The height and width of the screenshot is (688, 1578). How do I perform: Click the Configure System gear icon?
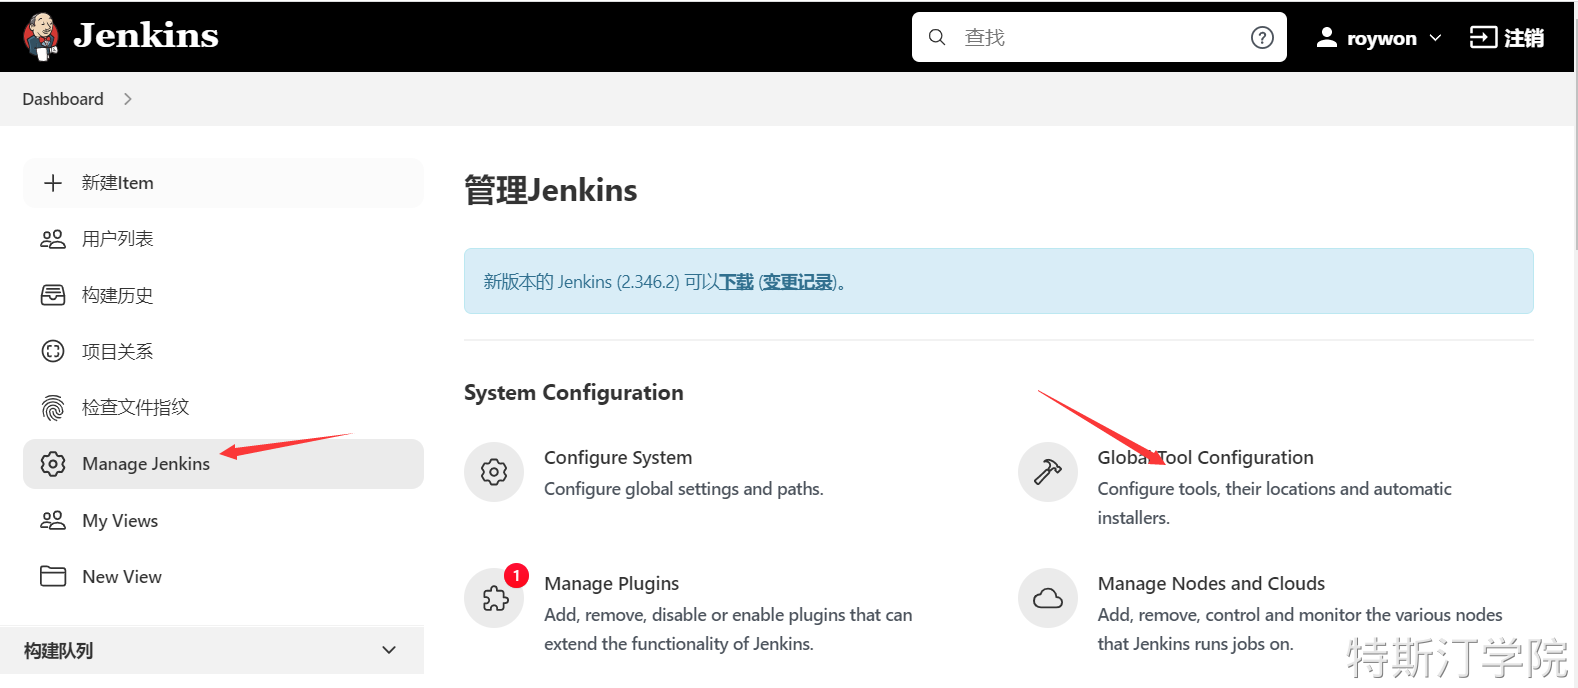click(x=494, y=472)
